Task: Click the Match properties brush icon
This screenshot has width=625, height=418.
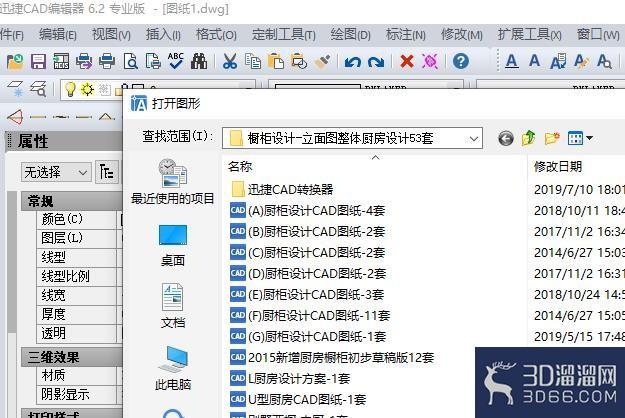Action: coord(322,61)
